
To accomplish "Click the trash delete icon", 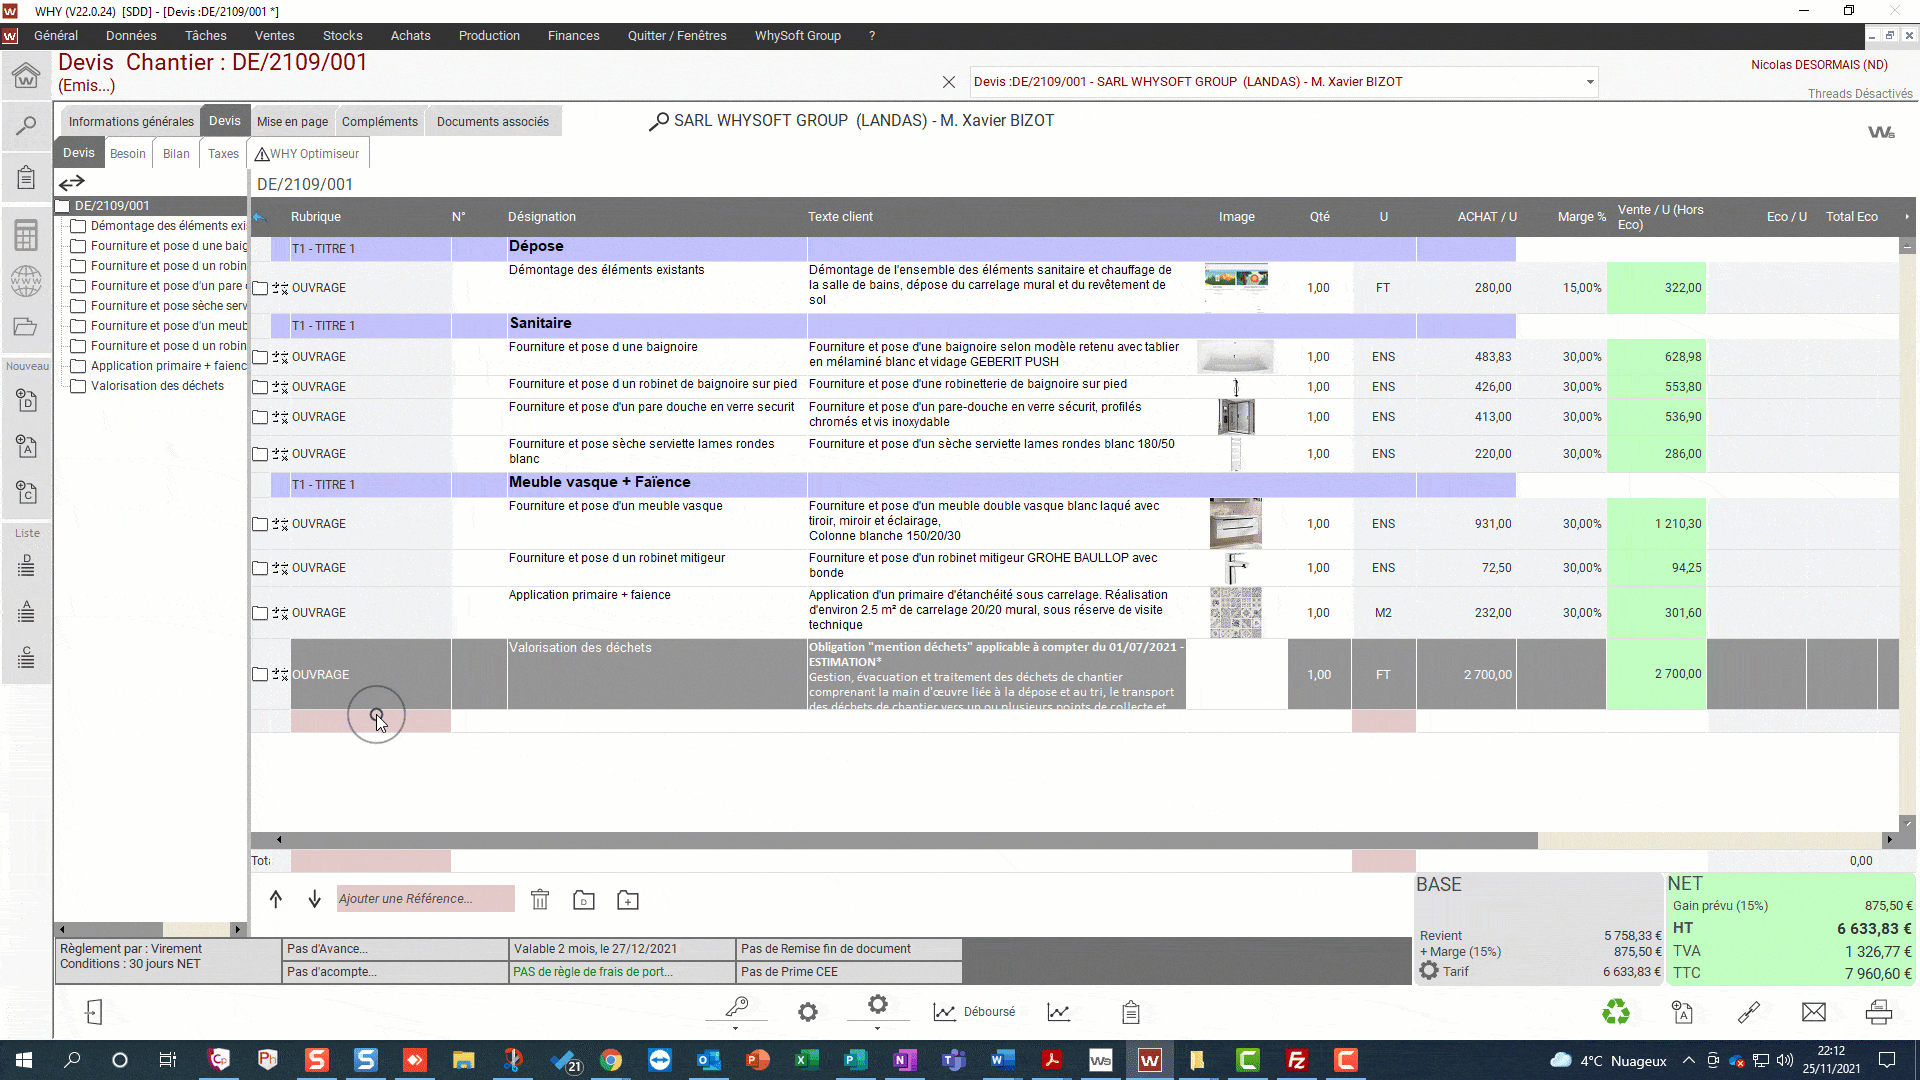I will [x=540, y=900].
